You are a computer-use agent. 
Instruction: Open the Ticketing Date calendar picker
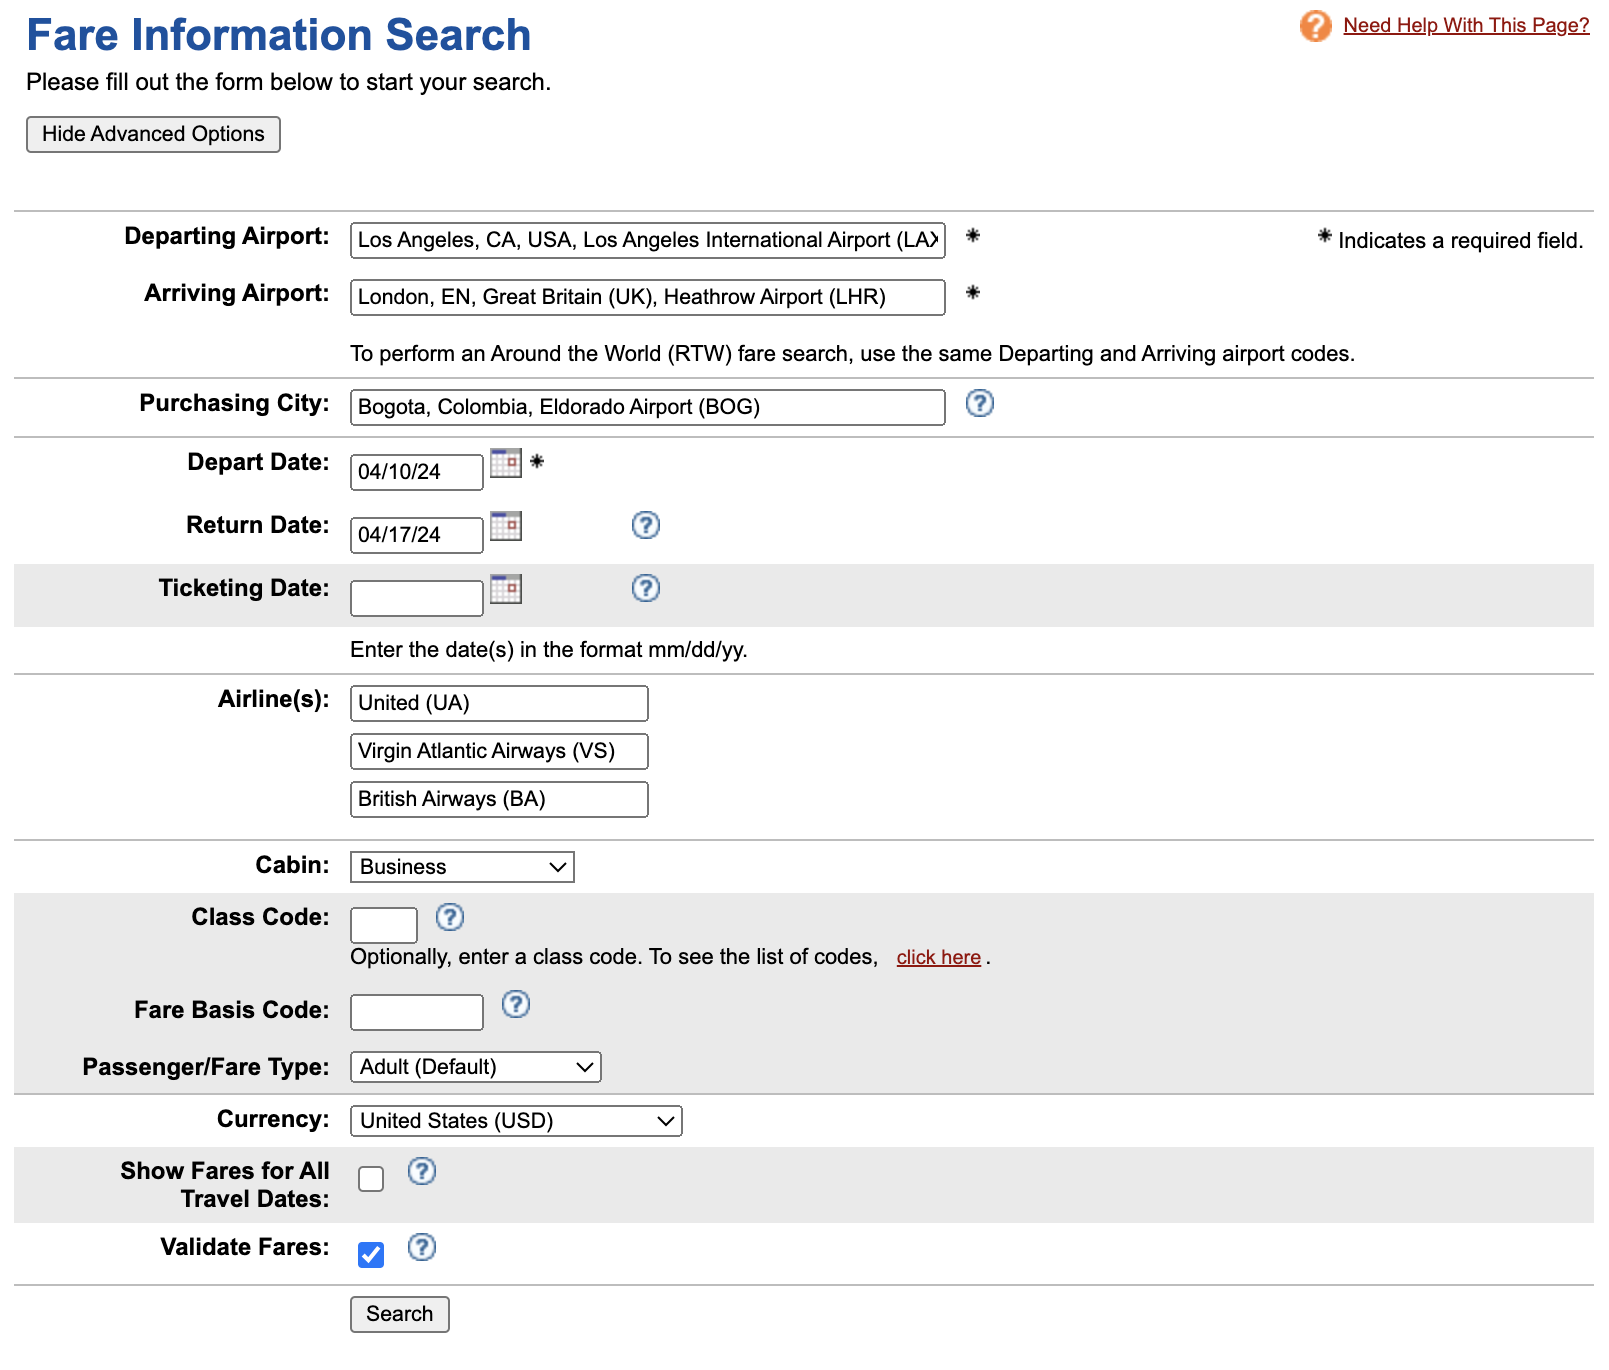pos(506,589)
